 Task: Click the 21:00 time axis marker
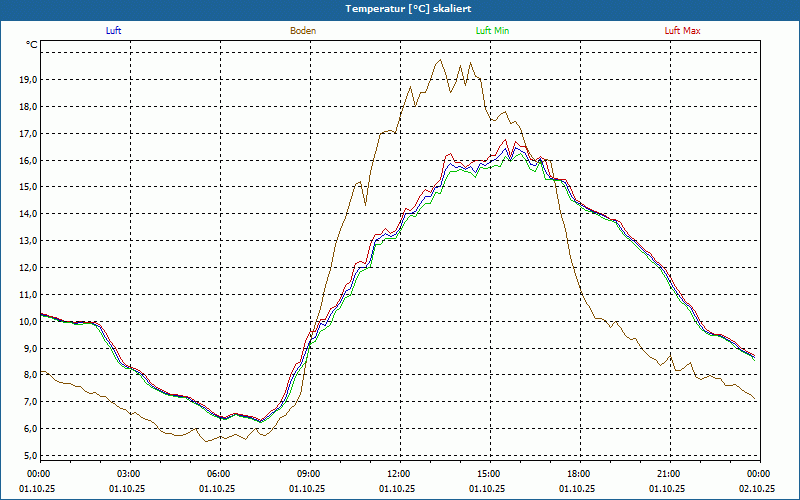coord(669,473)
